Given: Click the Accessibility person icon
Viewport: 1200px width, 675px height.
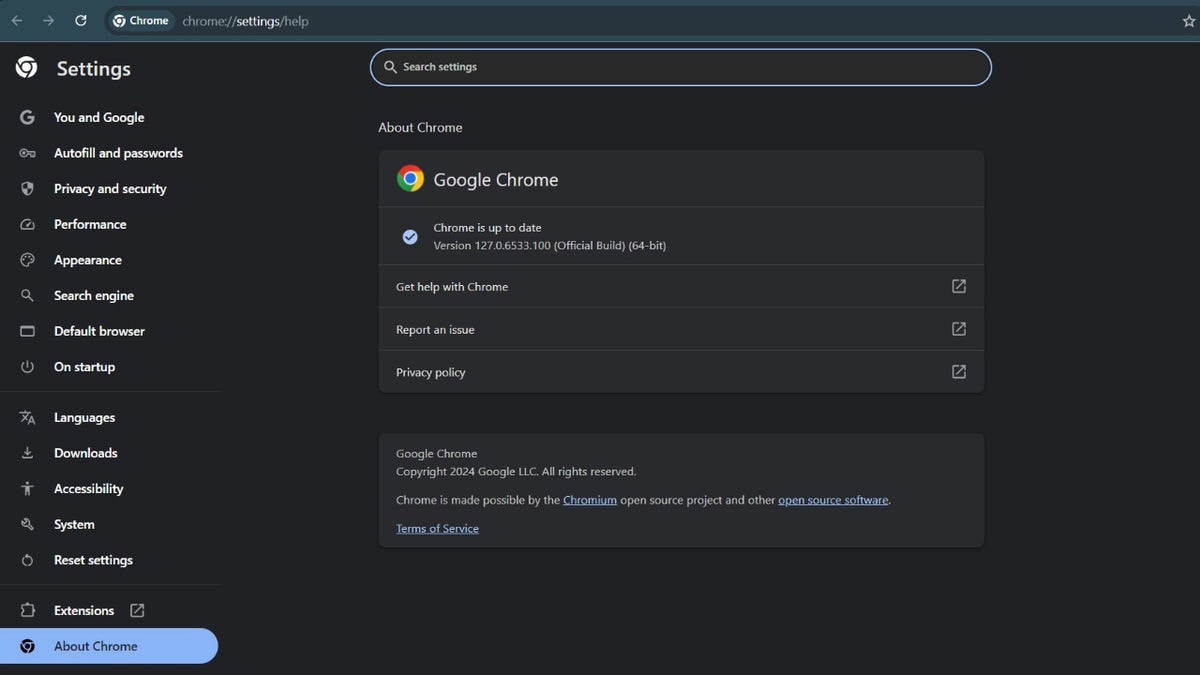Looking at the screenshot, I should (x=27, y=488).
